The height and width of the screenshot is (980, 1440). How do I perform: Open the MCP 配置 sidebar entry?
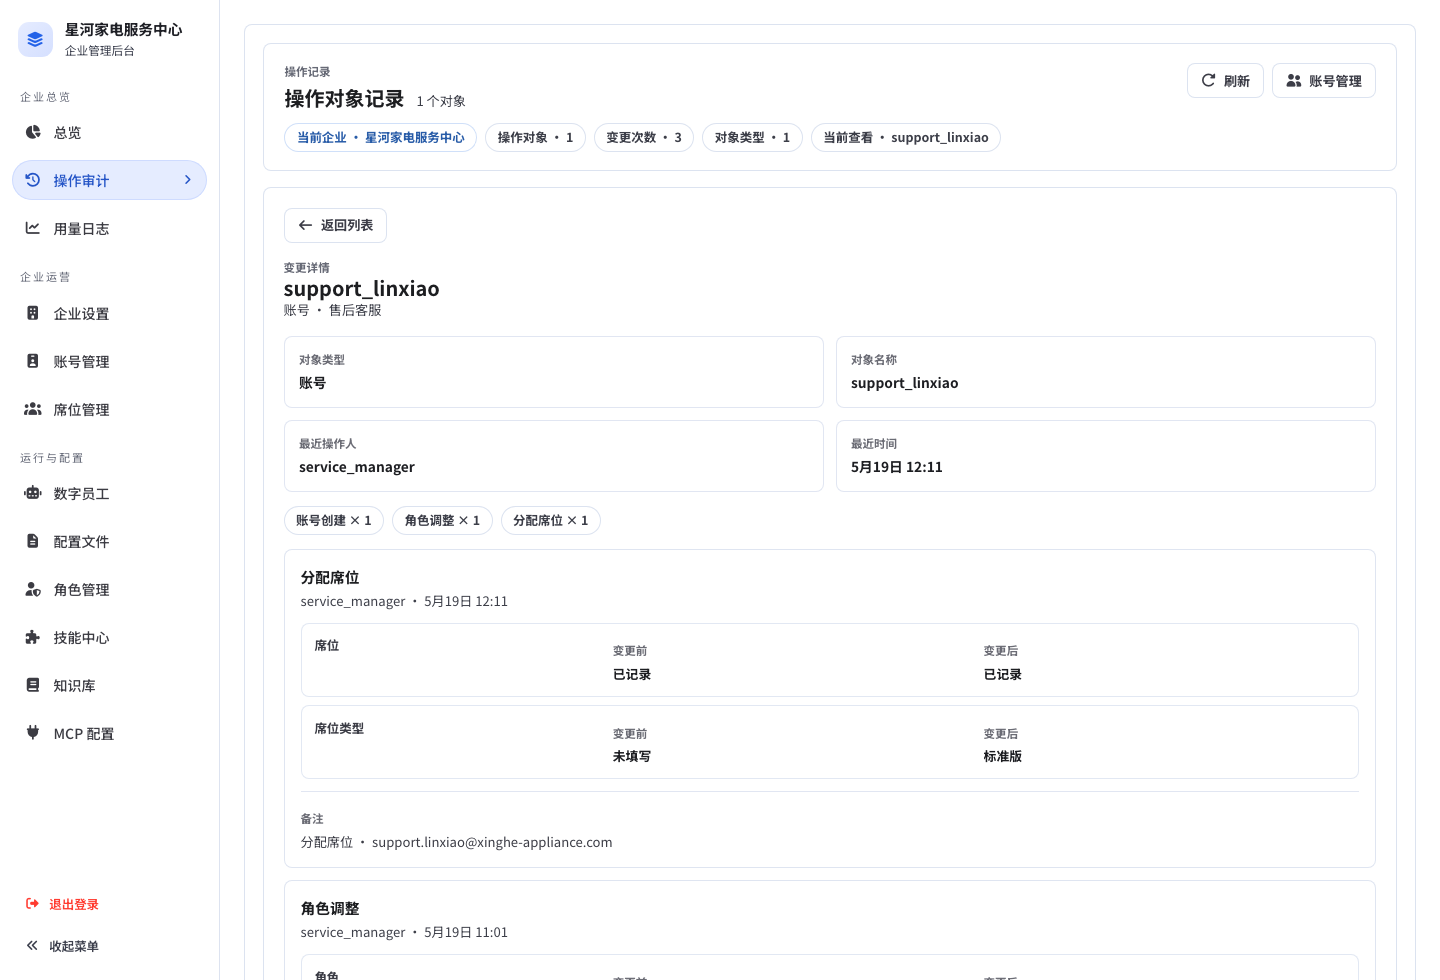click(109, 733)
